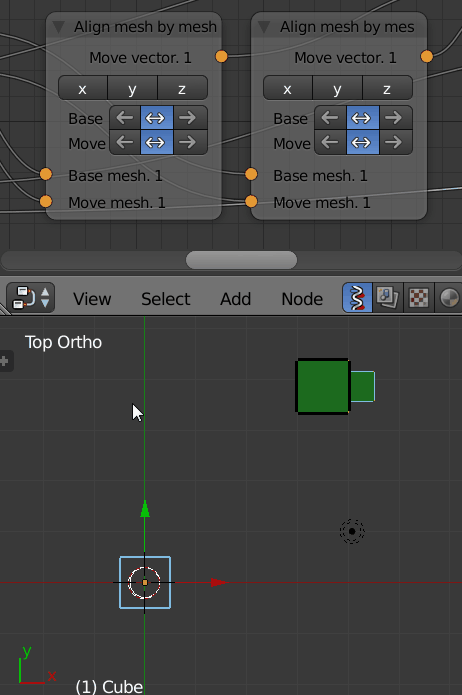Collapse the first Align mesh by mesh node
The height and width of the screenshot is (695, 462).
click(59, 27)
